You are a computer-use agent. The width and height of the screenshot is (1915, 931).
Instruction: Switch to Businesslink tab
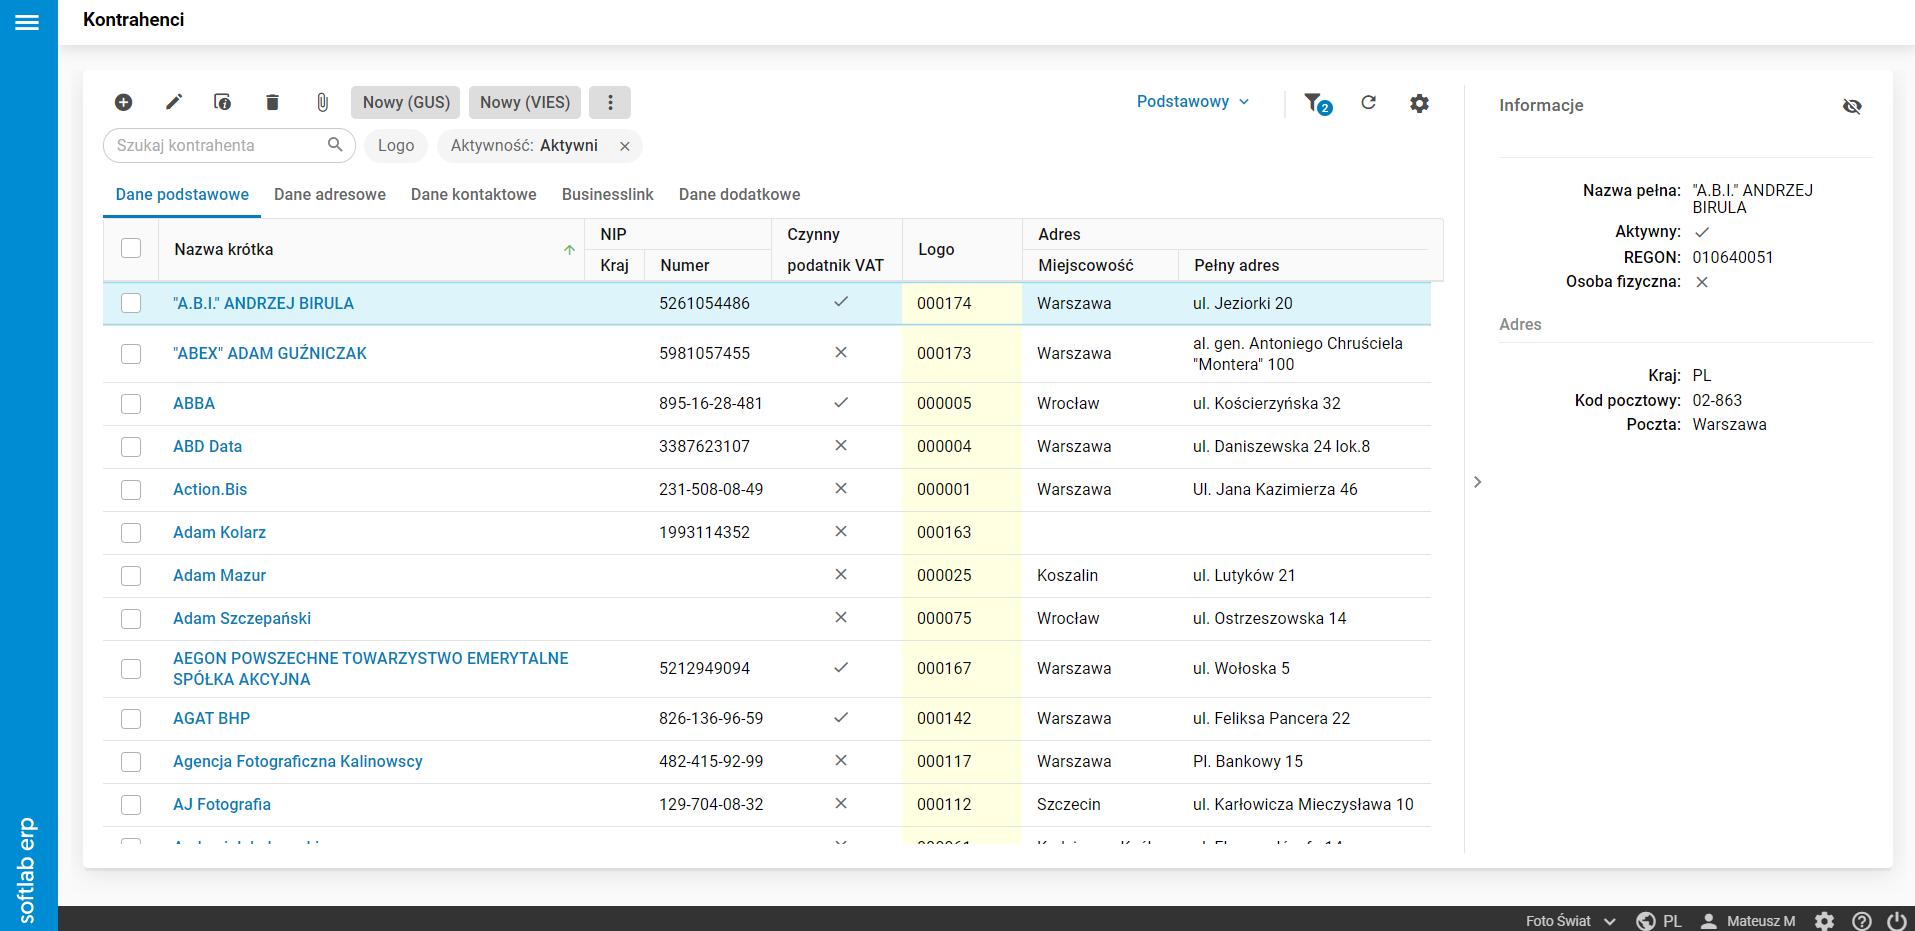tap(608, 195)
